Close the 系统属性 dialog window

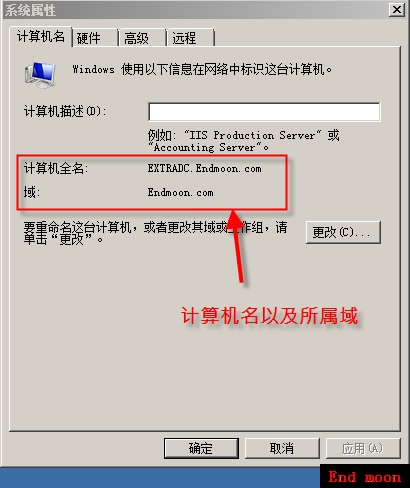coord(396,9)
